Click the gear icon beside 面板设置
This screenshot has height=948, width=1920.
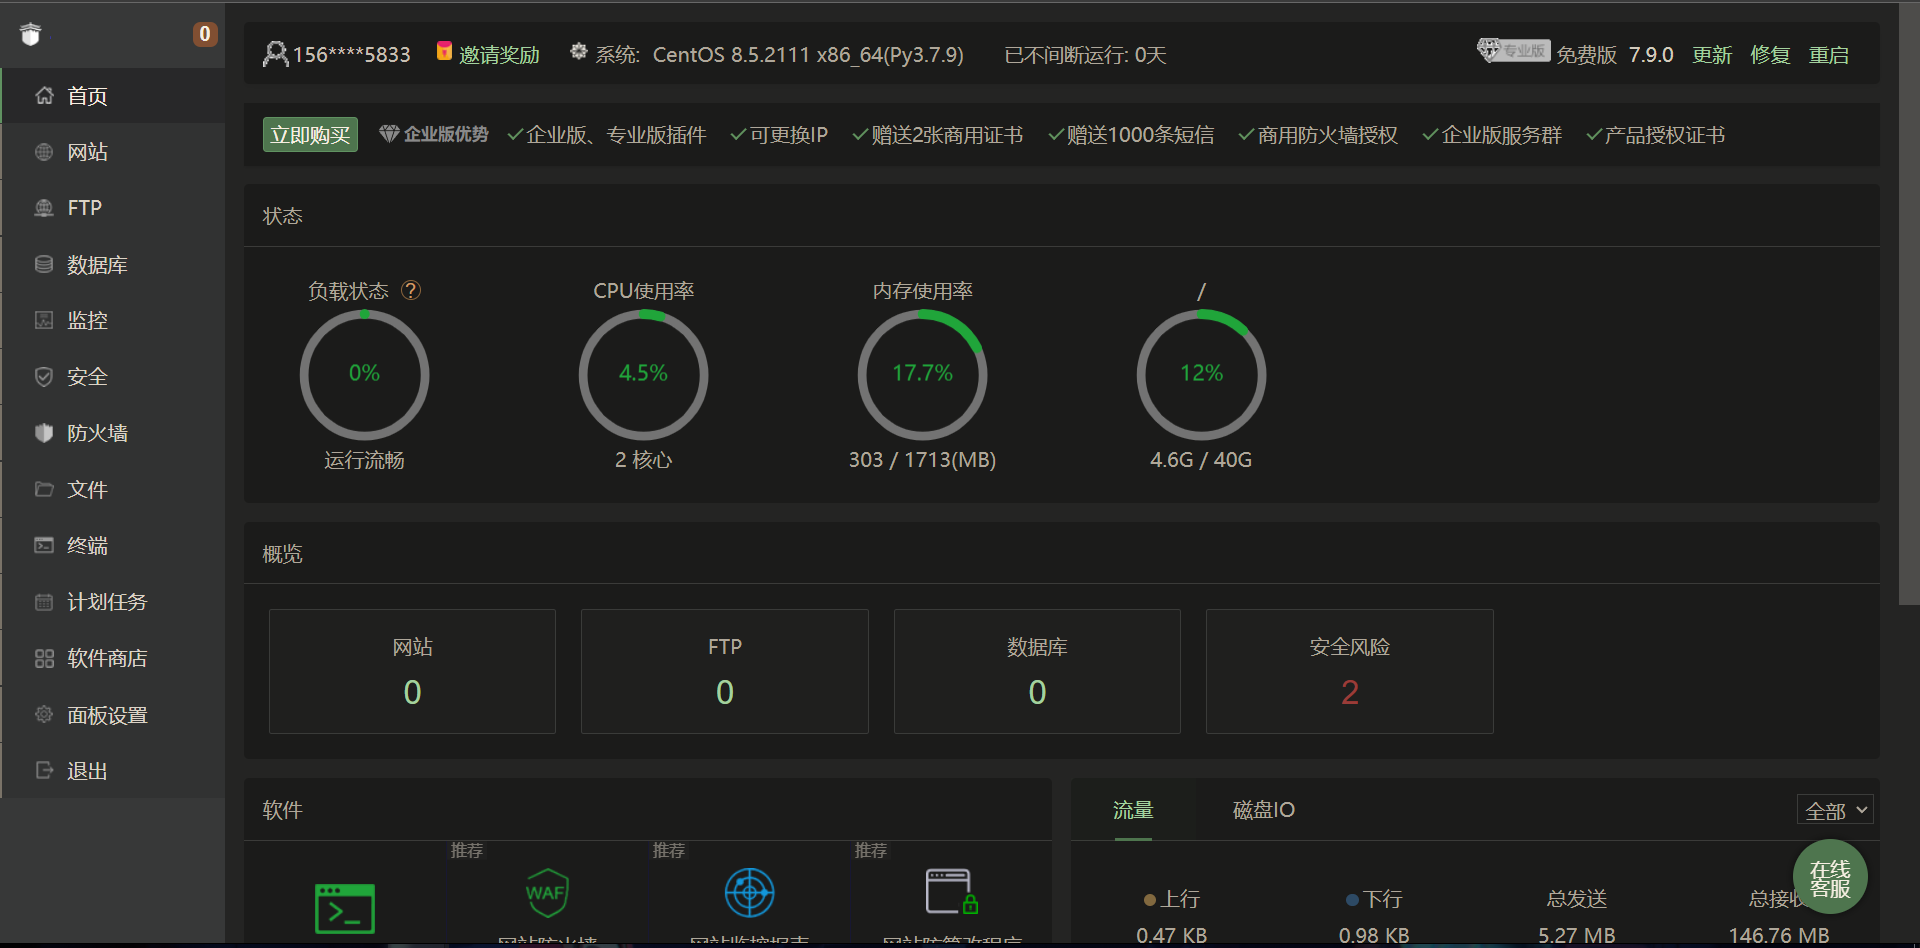pyautogui.click(x=44, y=715)
